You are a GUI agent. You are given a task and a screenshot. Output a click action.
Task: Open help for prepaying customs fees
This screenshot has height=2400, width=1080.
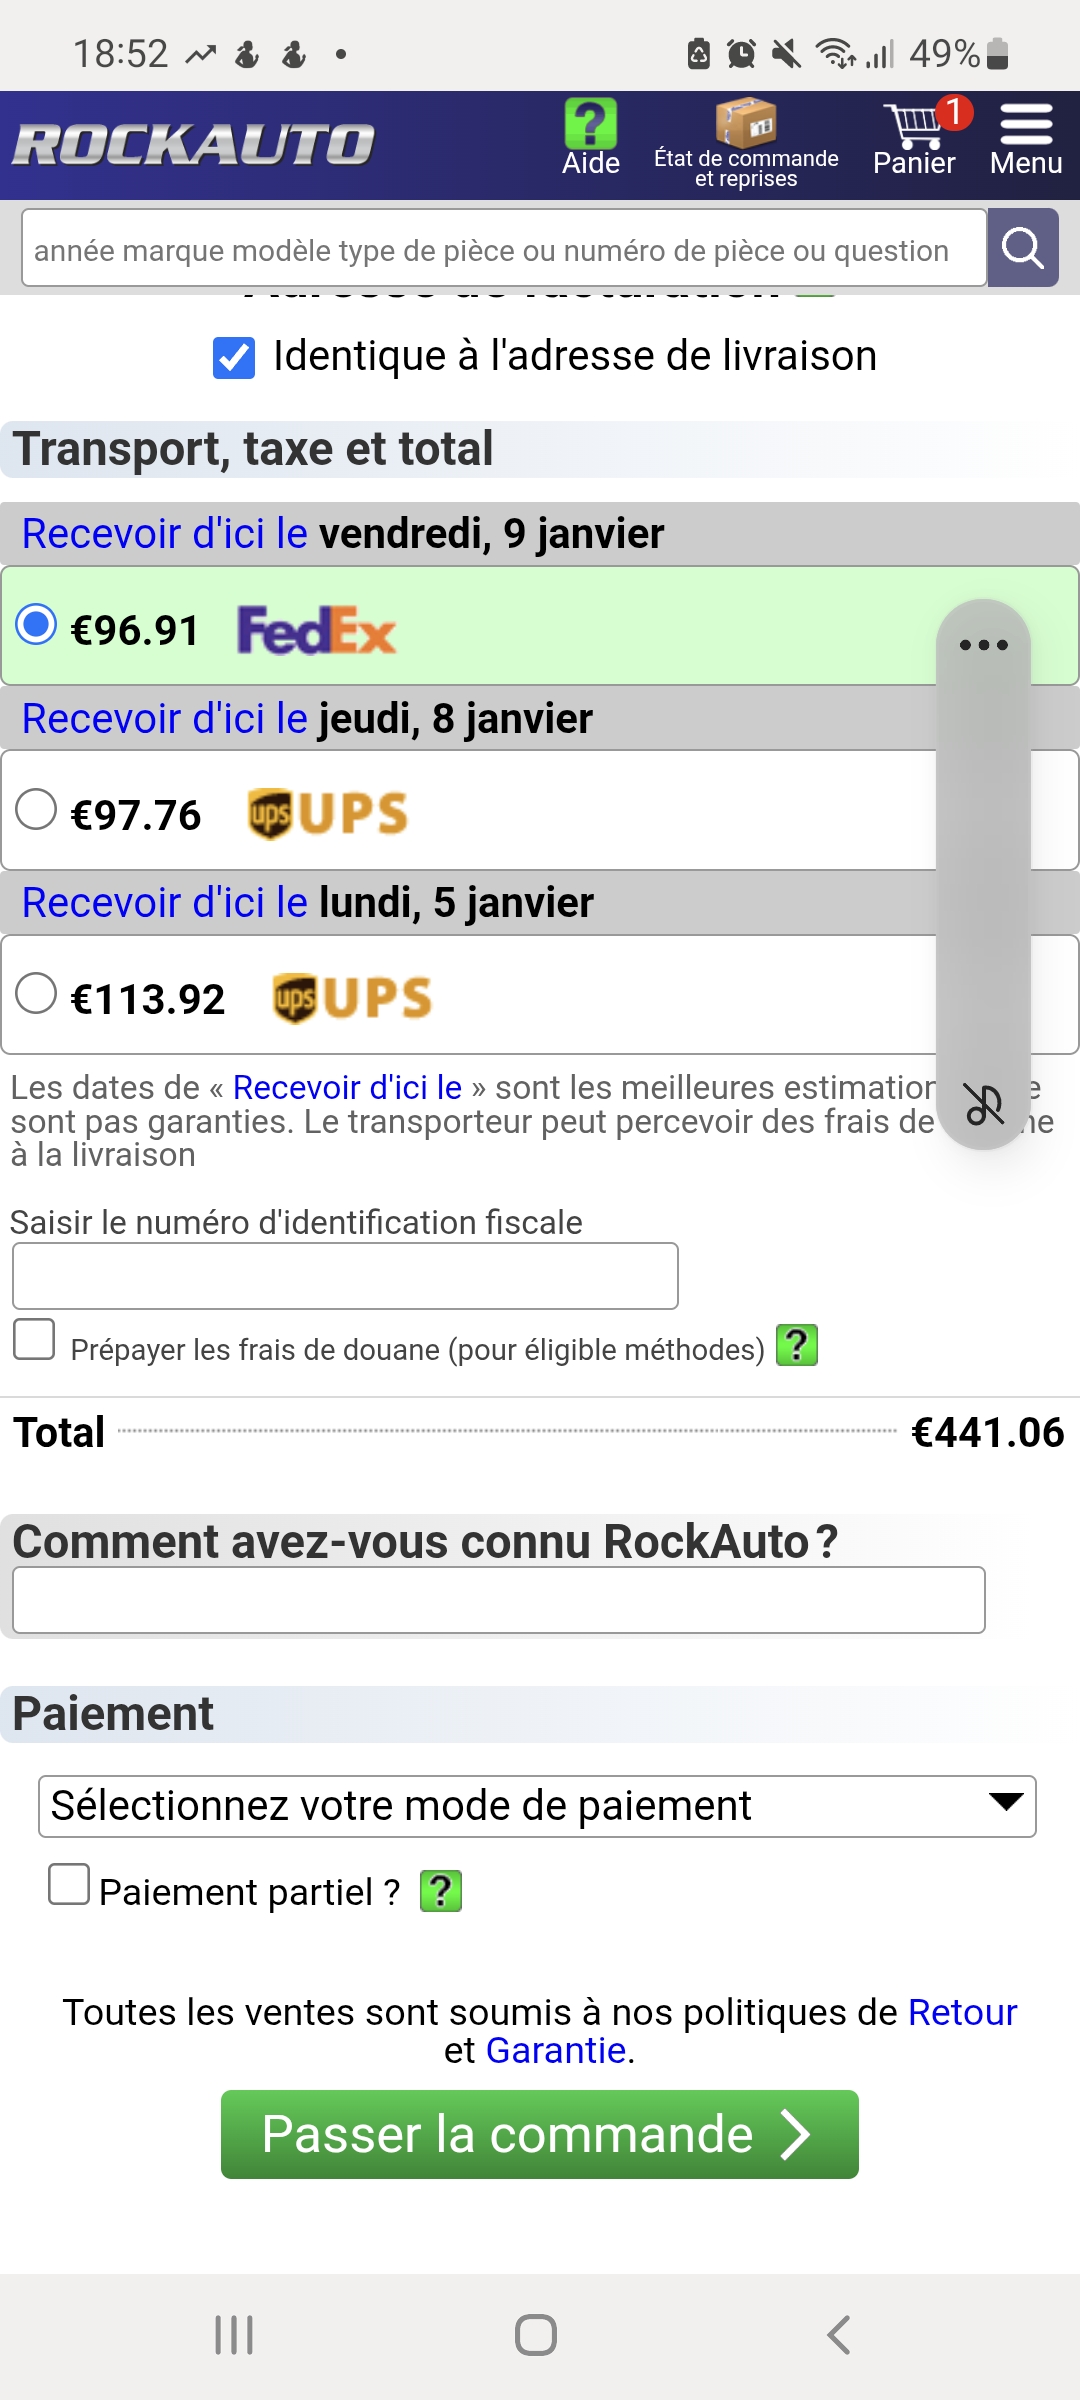797,1346
